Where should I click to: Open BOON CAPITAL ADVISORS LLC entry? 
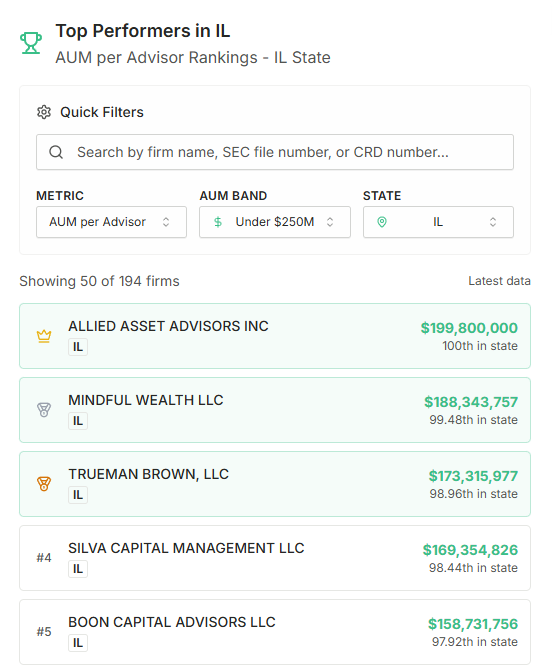click(x=275, y=632)
